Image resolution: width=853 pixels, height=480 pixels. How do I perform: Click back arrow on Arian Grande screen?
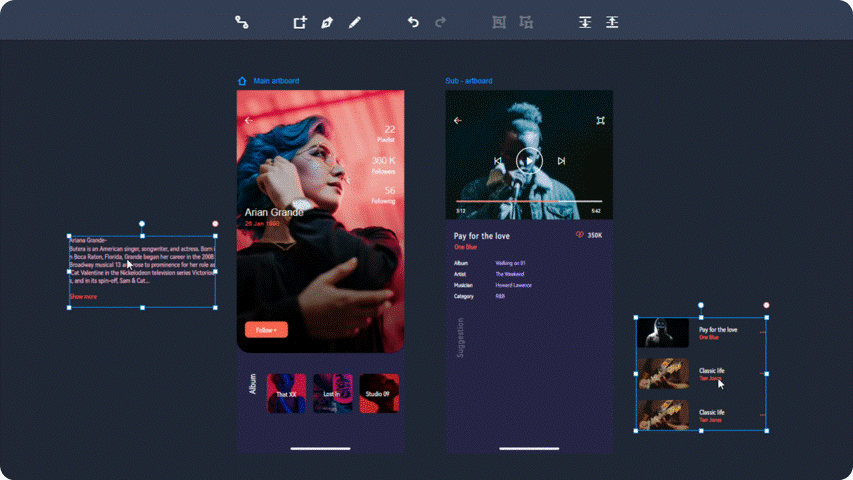[248, 120]
